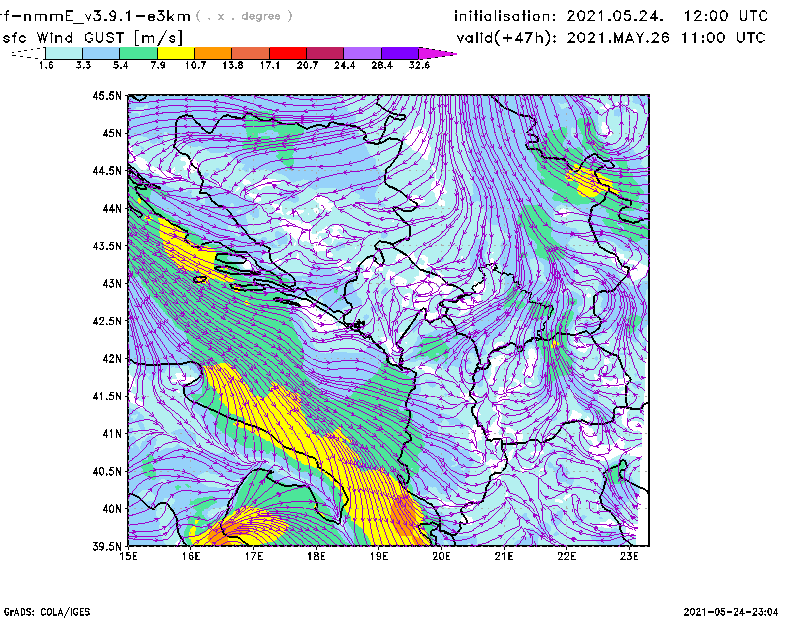Pick the pale cyan 1.6–3.3 legend swatch
The height and width of the screenshot is (618, 800).
[x=64, y=52]
